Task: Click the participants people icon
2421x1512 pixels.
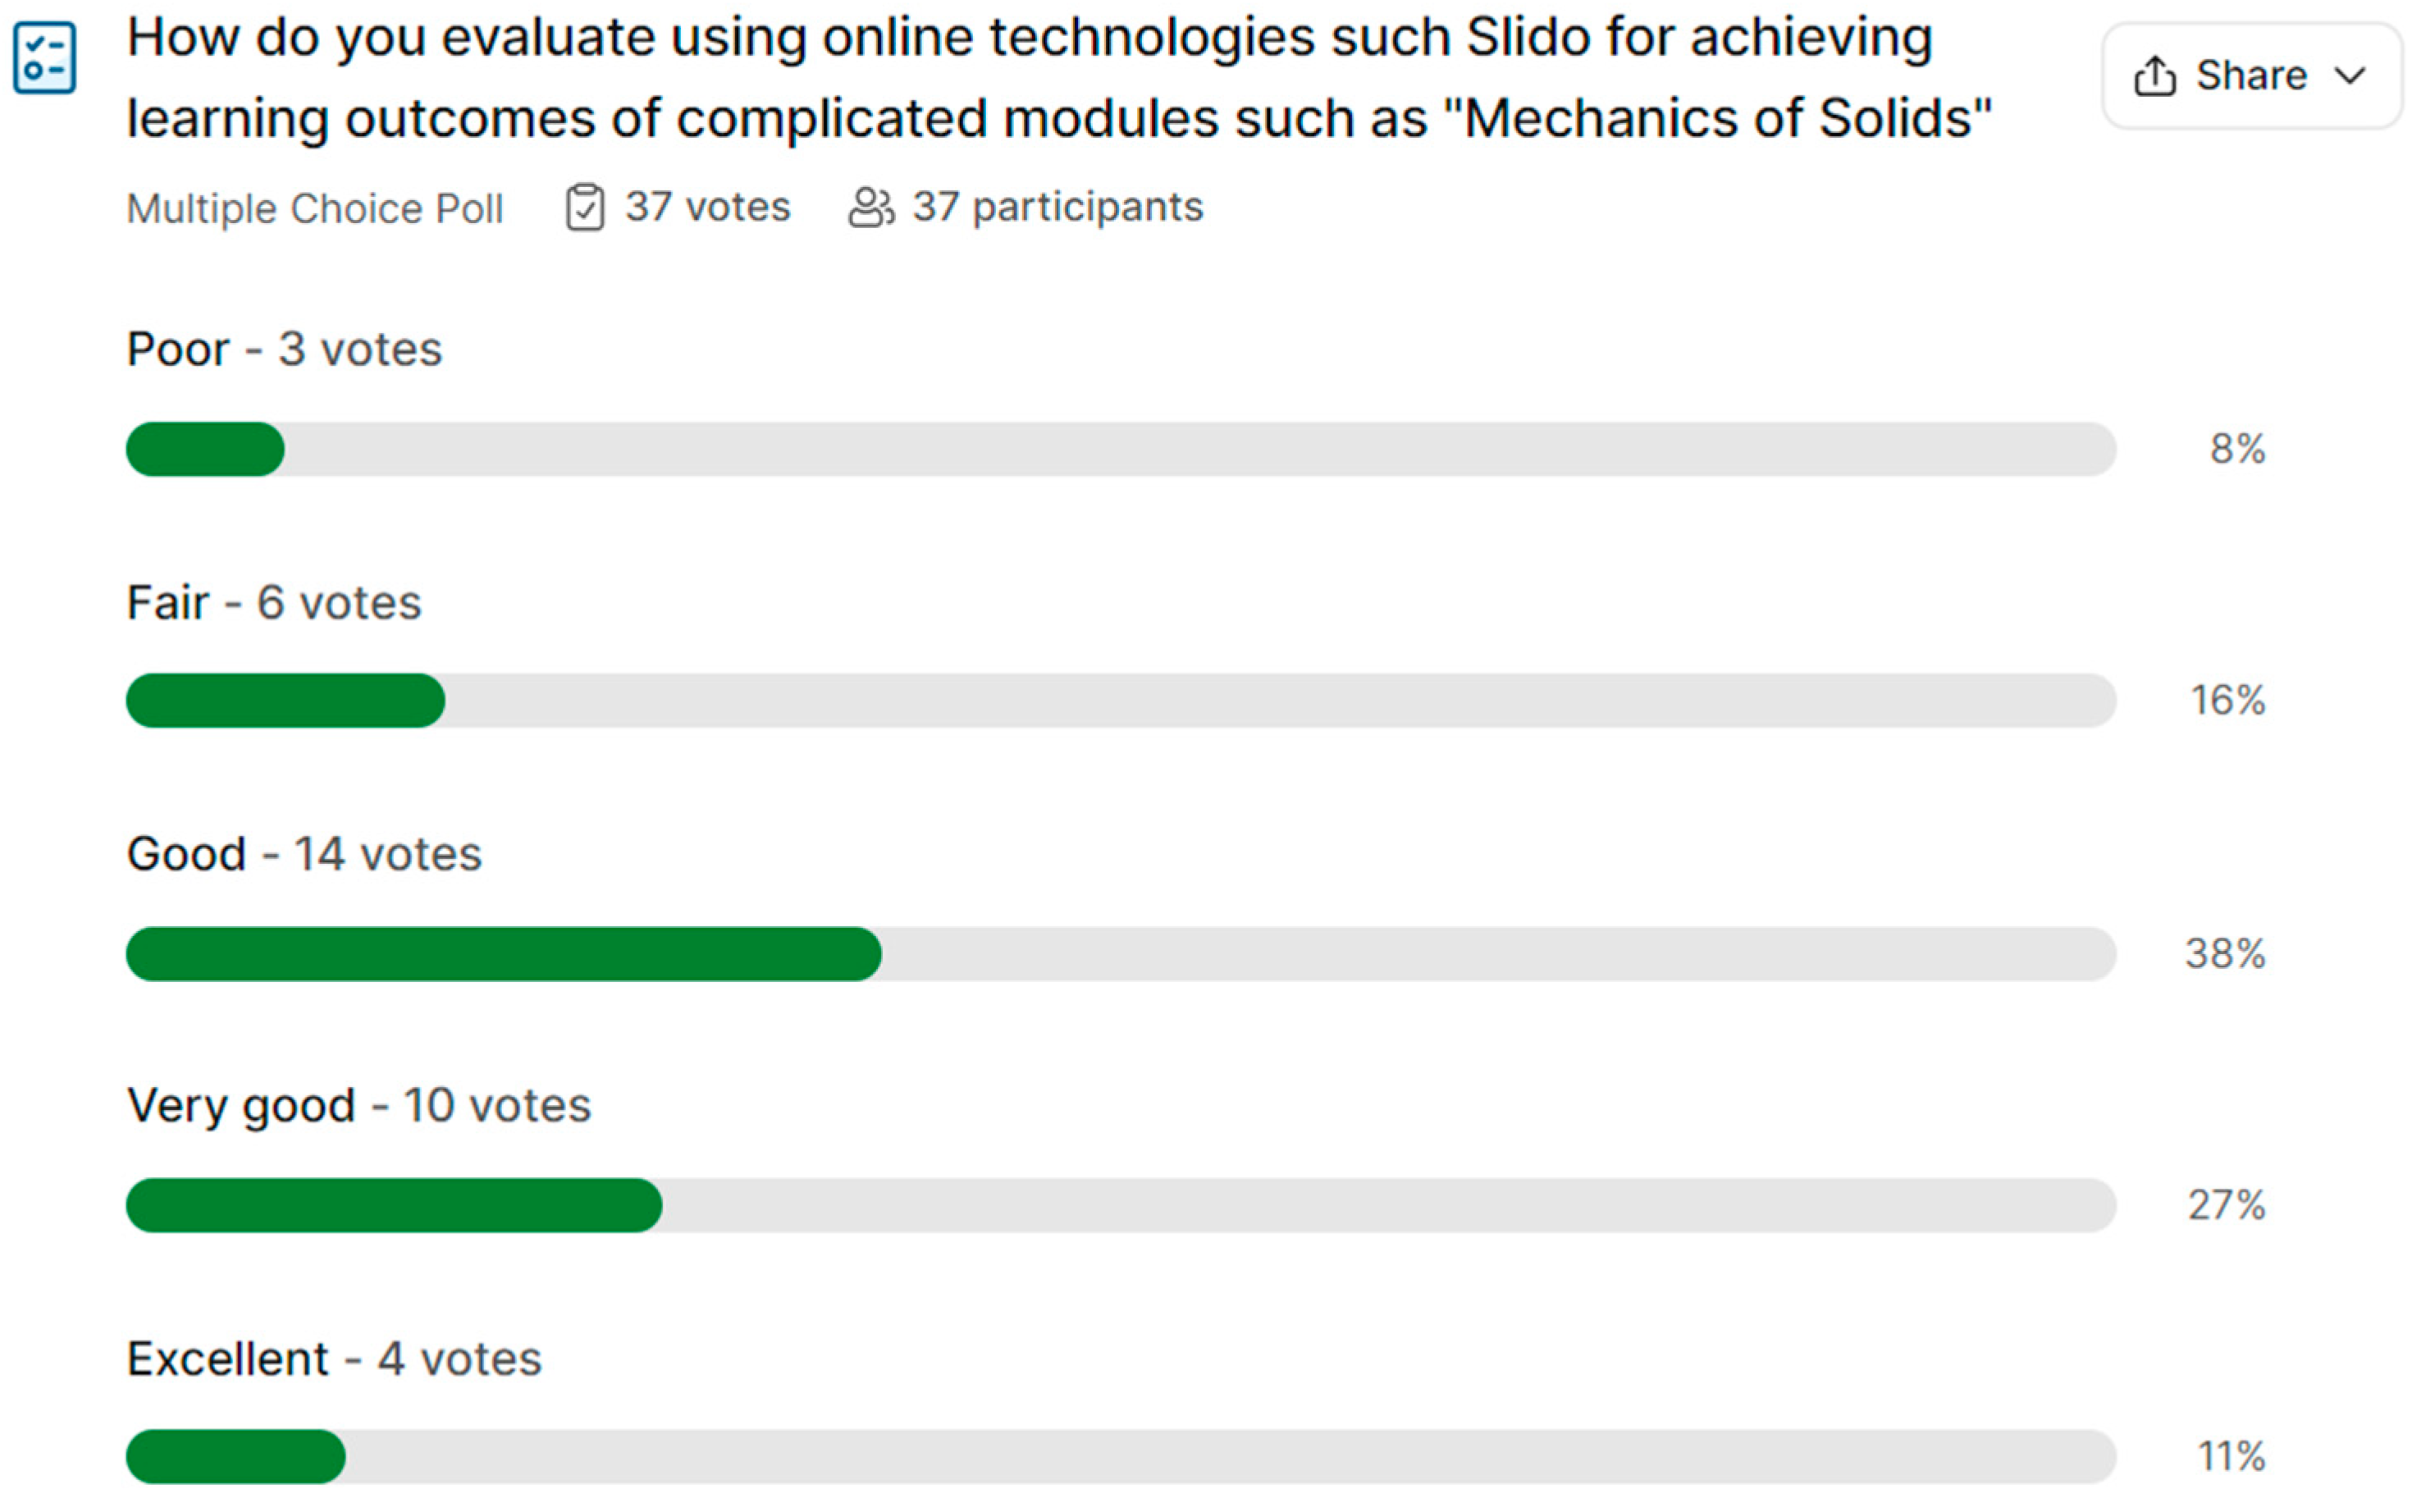Action: point(871,208)
